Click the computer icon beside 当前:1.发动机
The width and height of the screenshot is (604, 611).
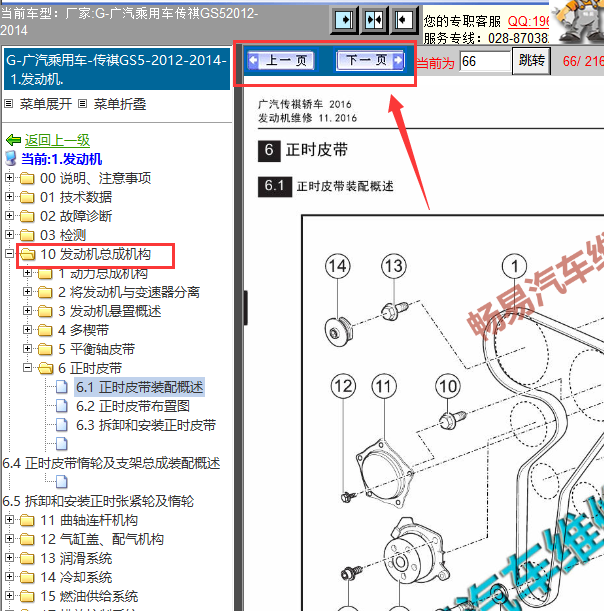11,159
